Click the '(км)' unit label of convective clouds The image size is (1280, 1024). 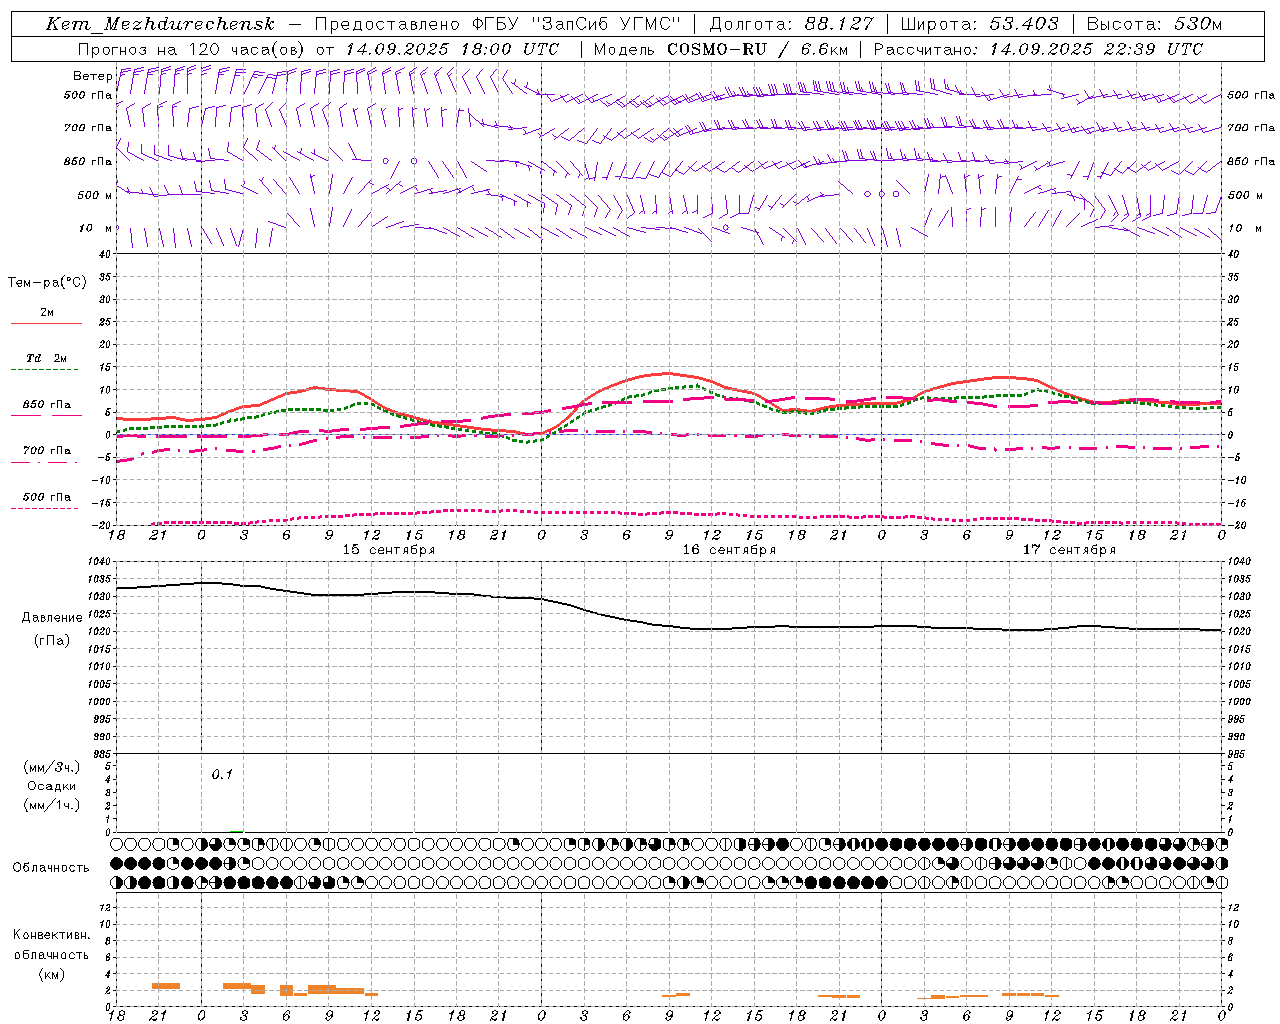click(51, 974)
